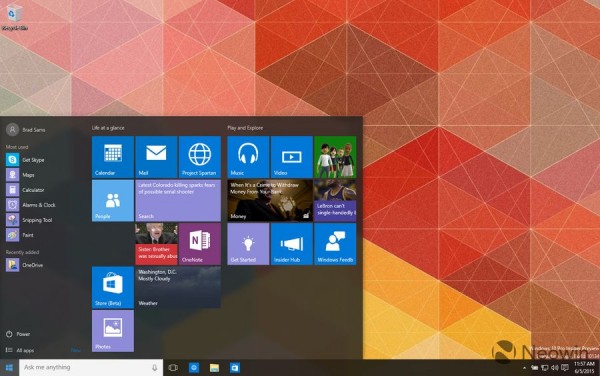This screenshot has height=376, width=600.
Task: Open the Weather live tile
Action: pos(178,288)
